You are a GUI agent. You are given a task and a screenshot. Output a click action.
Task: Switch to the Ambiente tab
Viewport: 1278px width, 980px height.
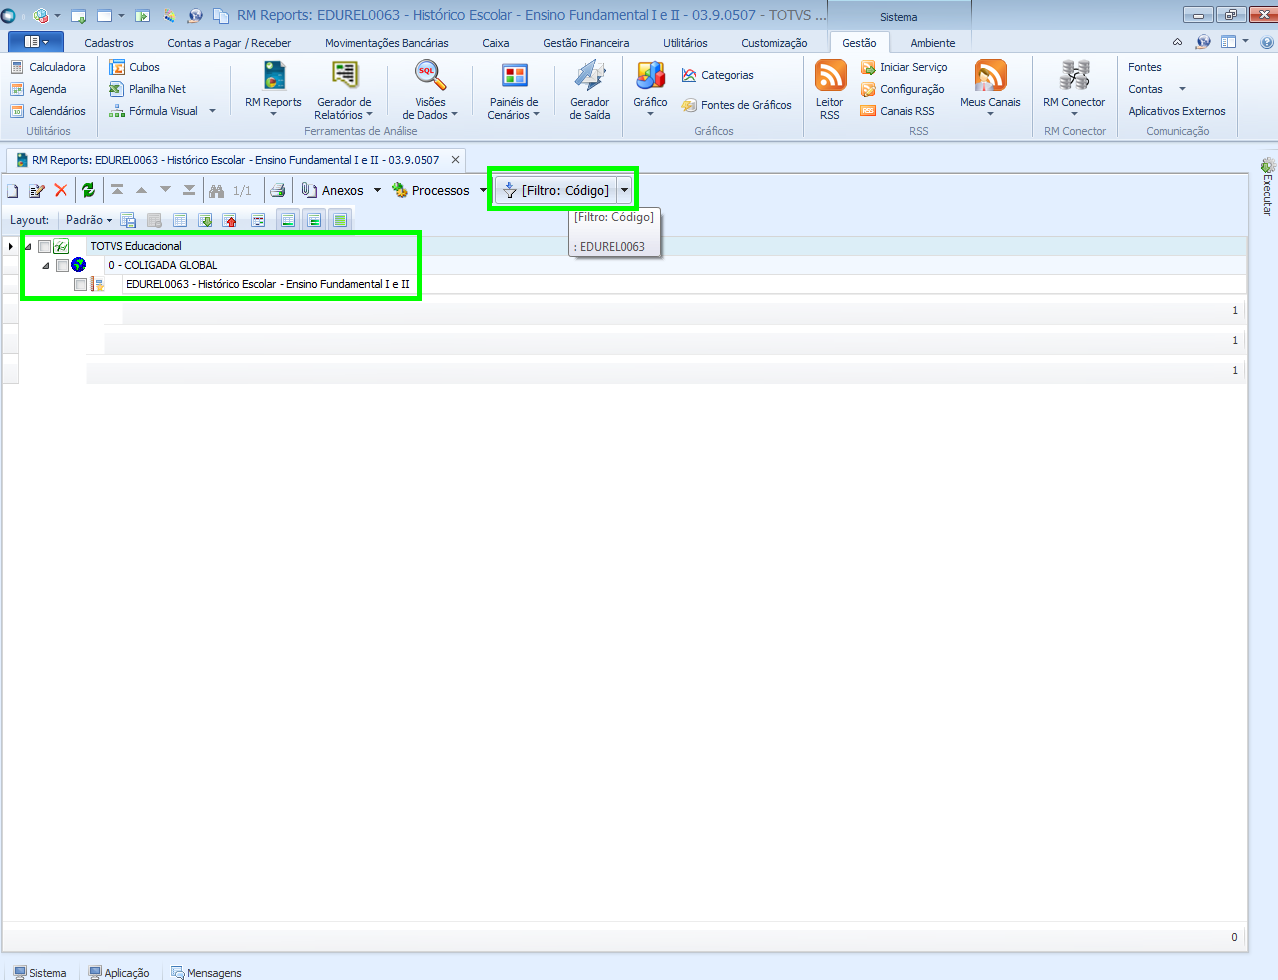[x=932, y=43]
